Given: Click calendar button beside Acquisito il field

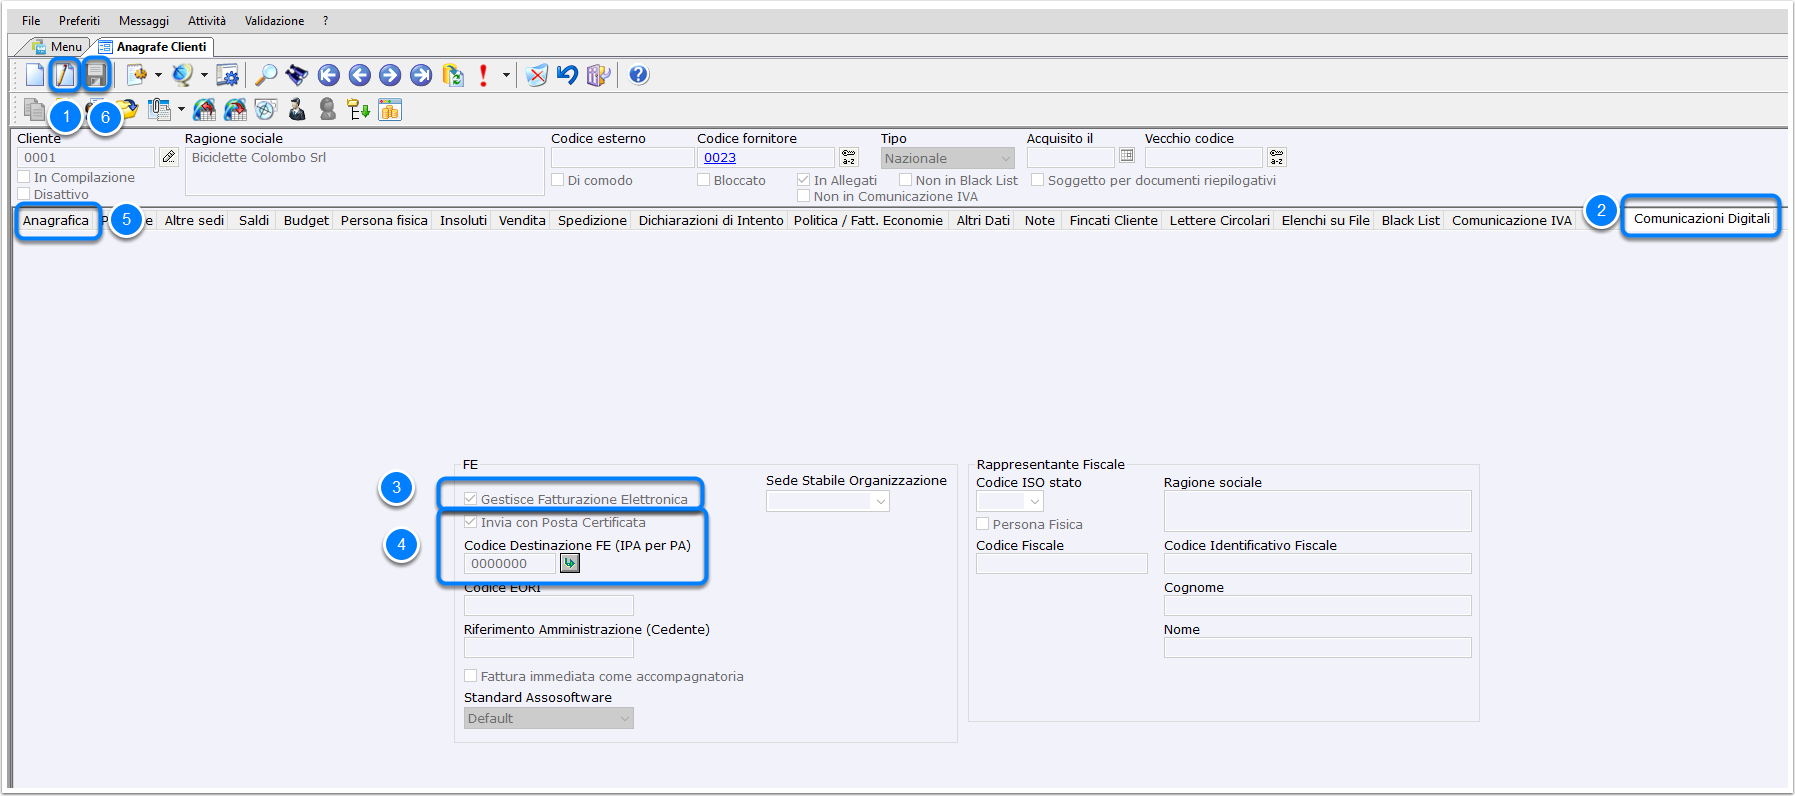Looking at the screenshot, I should [x=1127, y=156].
